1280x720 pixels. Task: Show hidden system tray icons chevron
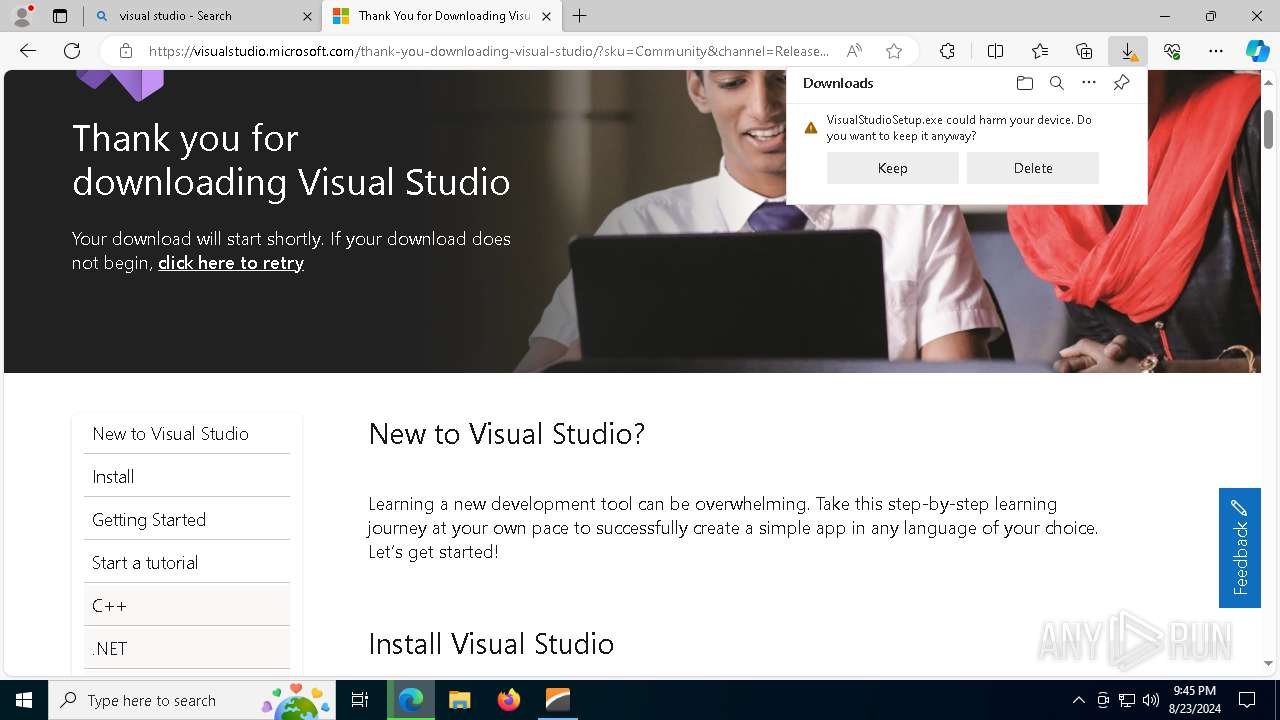(x=1078, y=700)
